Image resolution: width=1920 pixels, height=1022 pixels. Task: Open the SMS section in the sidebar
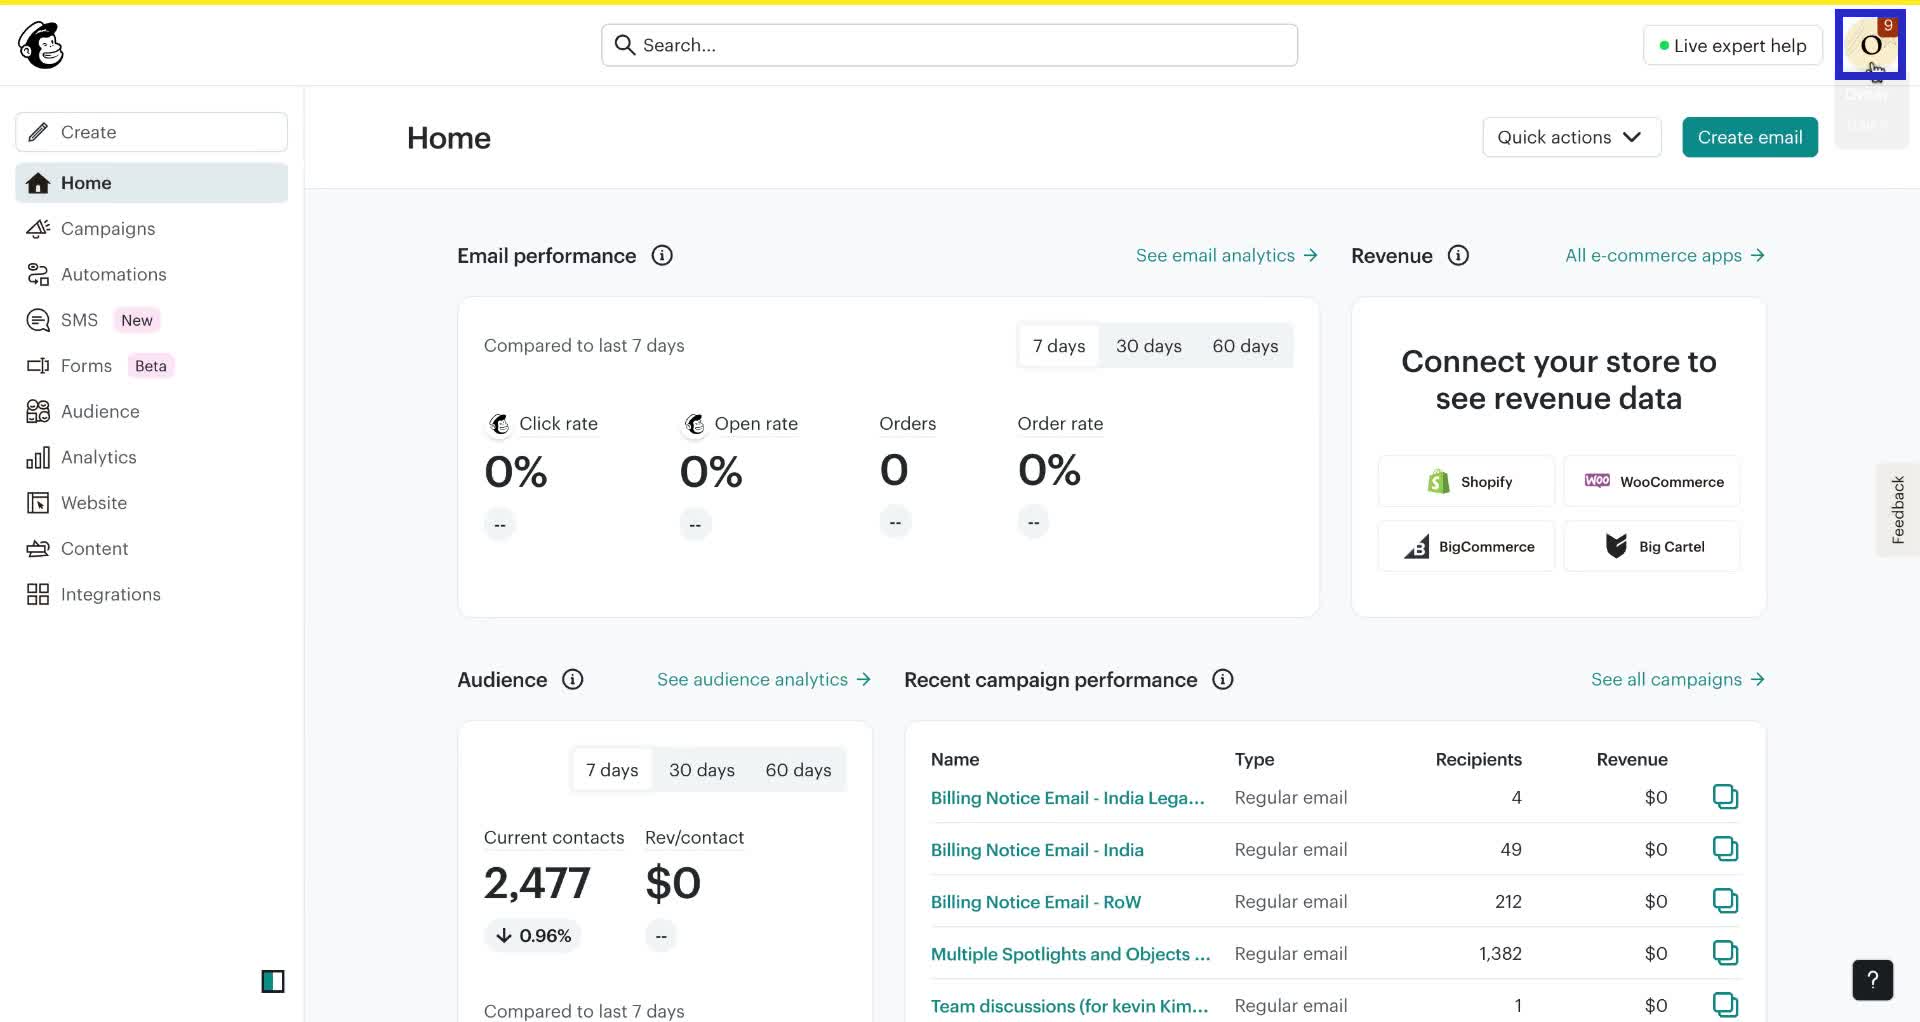pyautogui.click(x=78, y=319)
